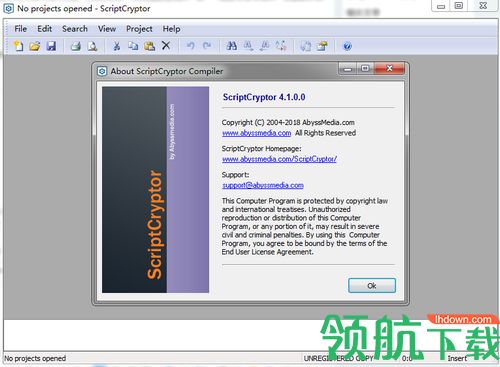
Task: Open Find with binoculars icon
Action: 231,46
